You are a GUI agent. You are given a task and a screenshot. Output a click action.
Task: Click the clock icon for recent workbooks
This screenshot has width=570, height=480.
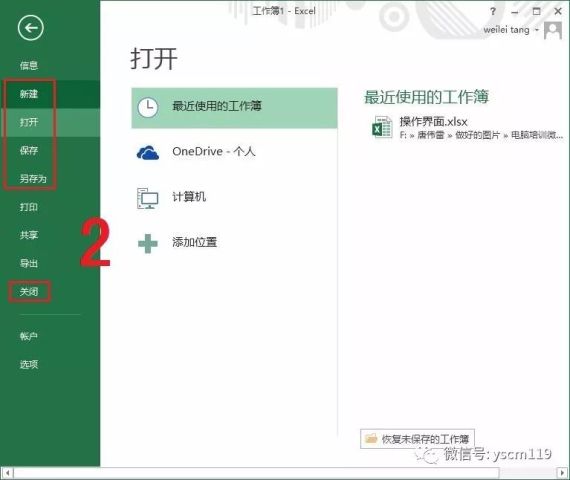coord(148,108)
